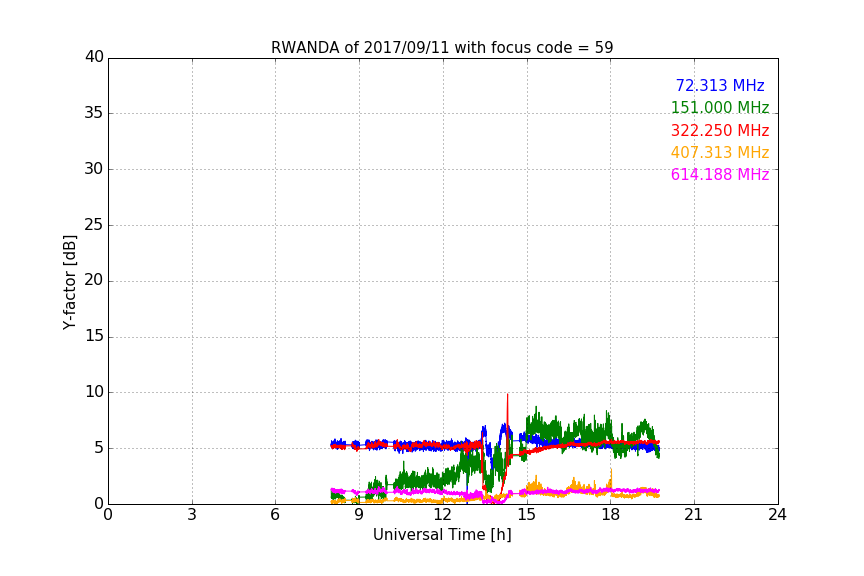Click the y-axis tick label 30
864x576 pixels.
(94, 169)
